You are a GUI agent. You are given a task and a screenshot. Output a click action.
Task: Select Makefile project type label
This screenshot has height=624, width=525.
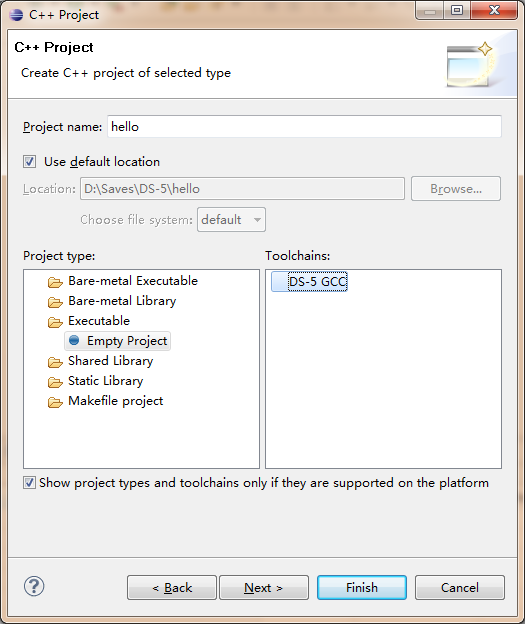[115, 401]
